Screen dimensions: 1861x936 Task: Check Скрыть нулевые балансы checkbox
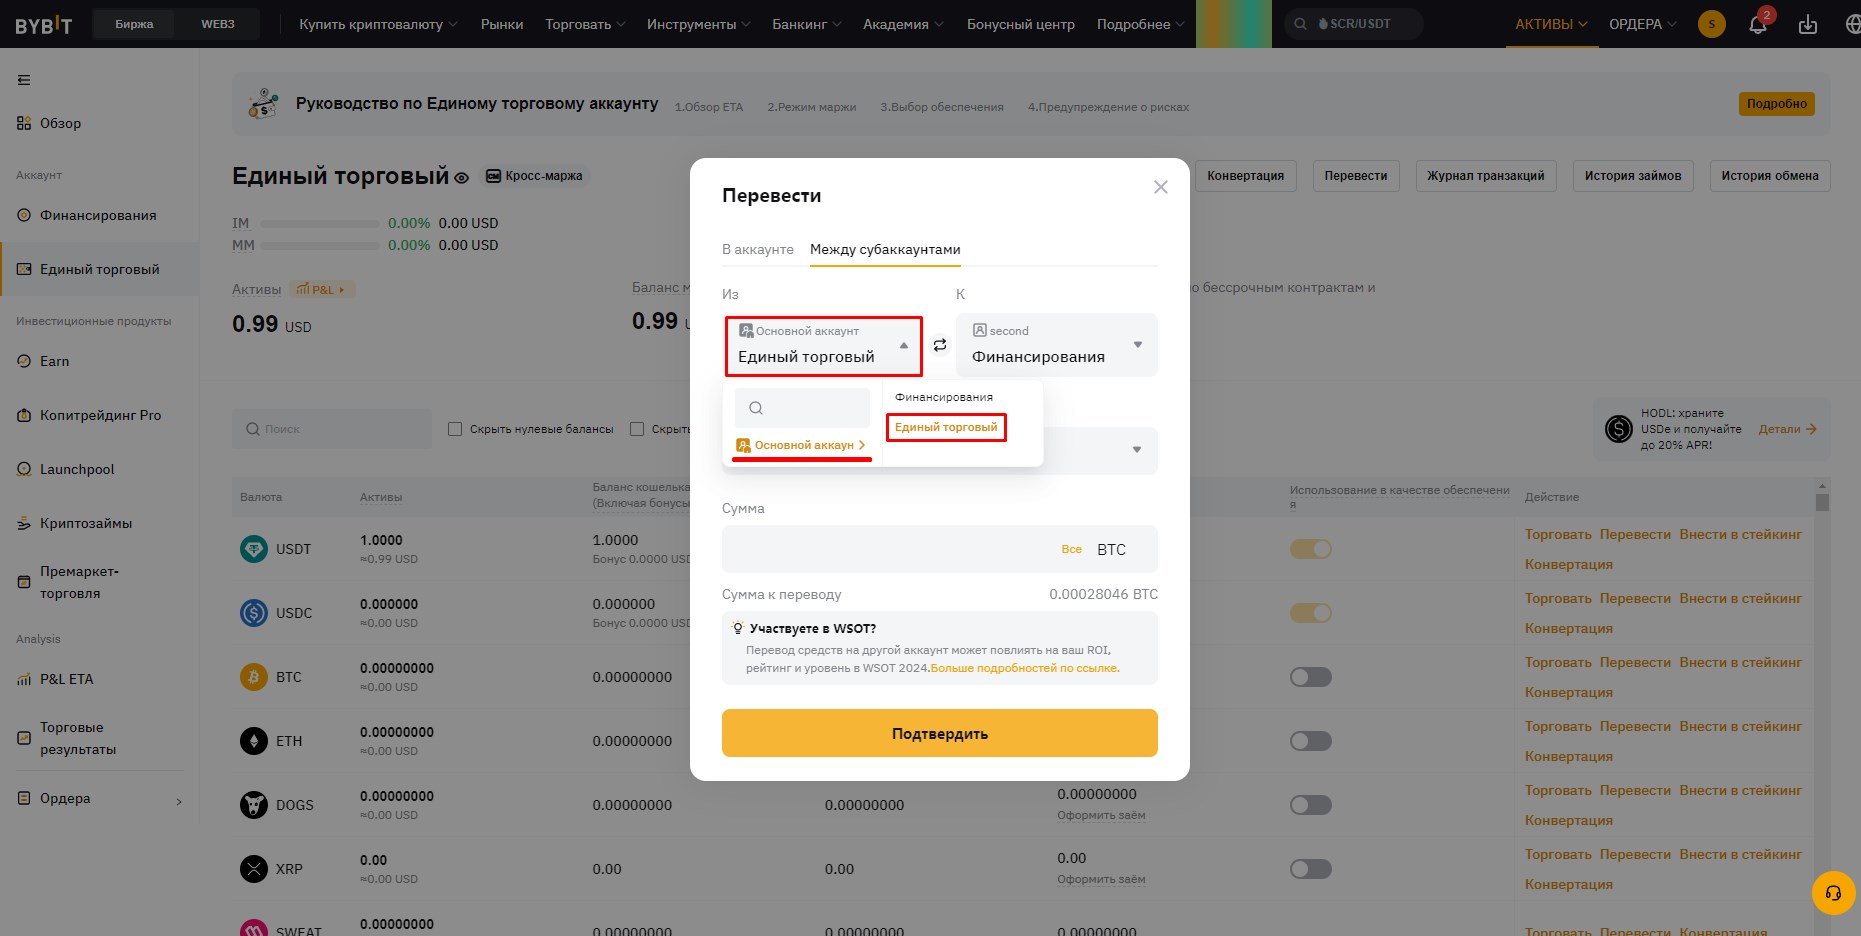(455, 429)
